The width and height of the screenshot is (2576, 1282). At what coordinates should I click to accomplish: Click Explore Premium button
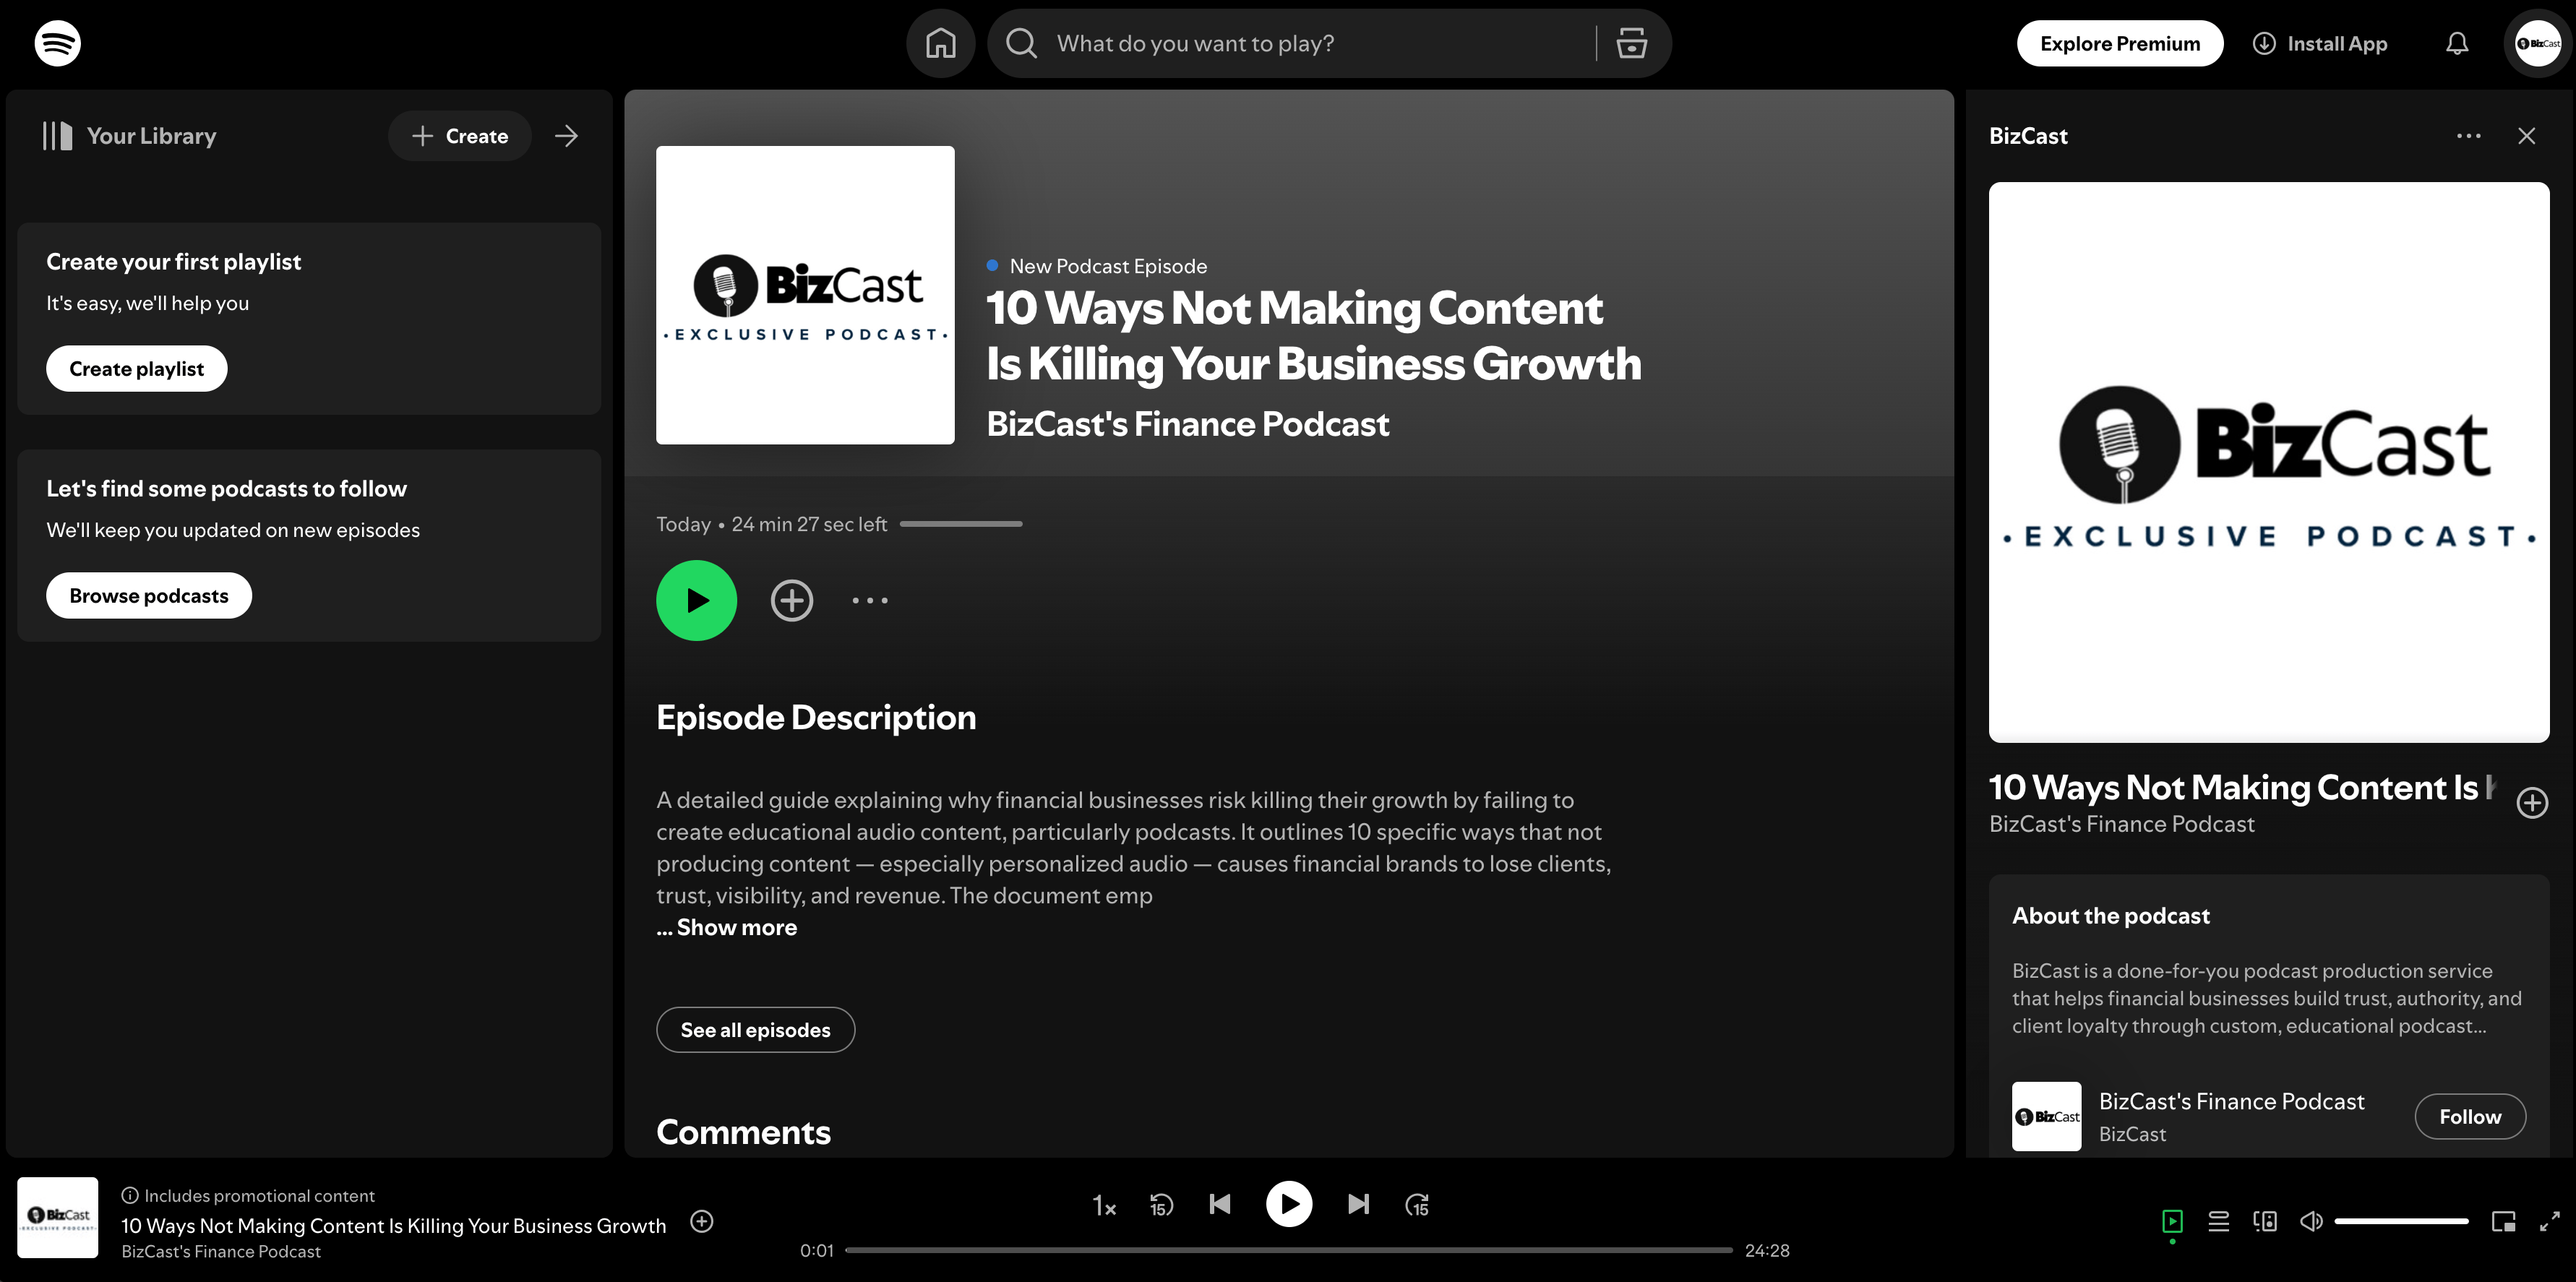pyautogui.click(x=2119, y=43)
